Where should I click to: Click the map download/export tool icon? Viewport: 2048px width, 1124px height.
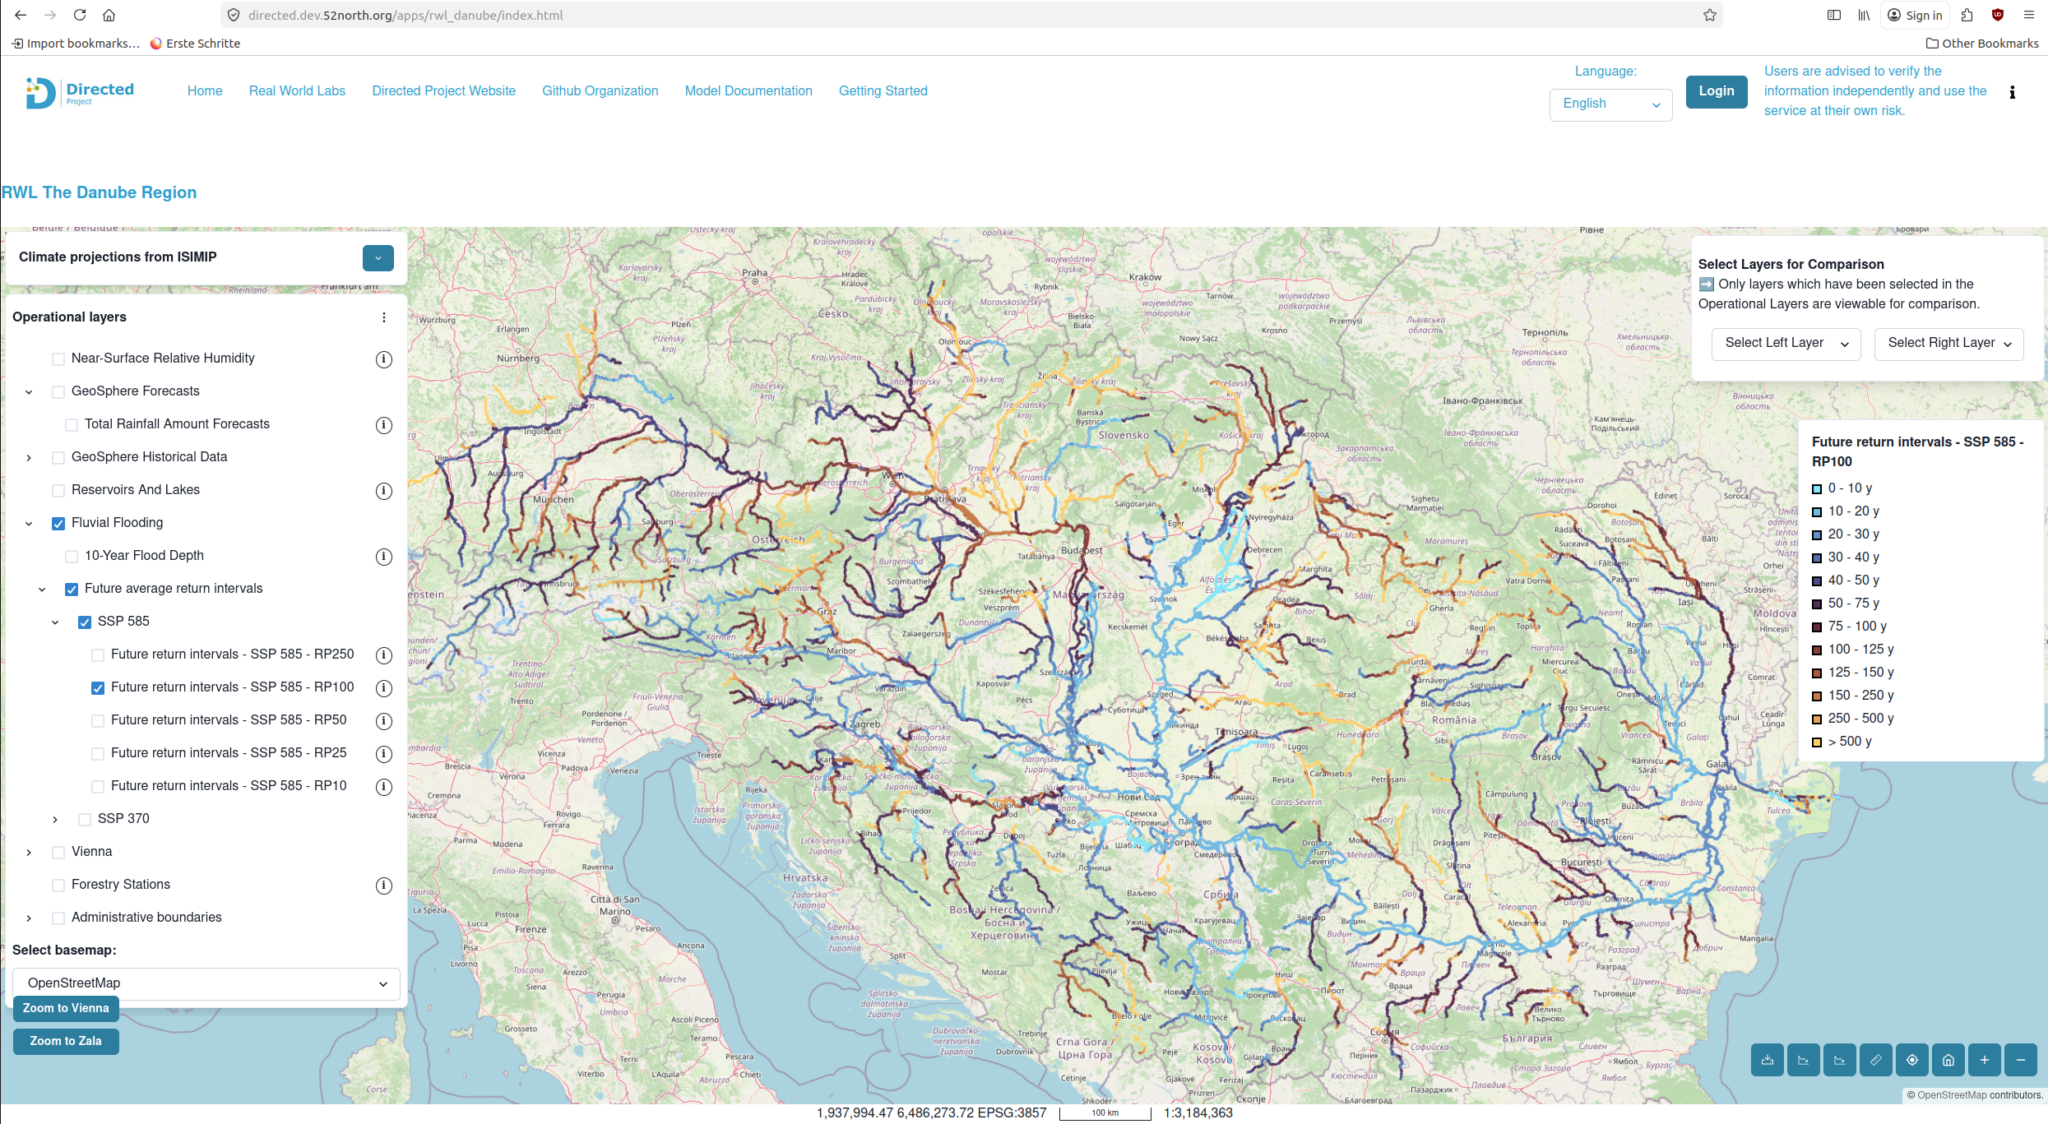[x=1767, y=1060]
